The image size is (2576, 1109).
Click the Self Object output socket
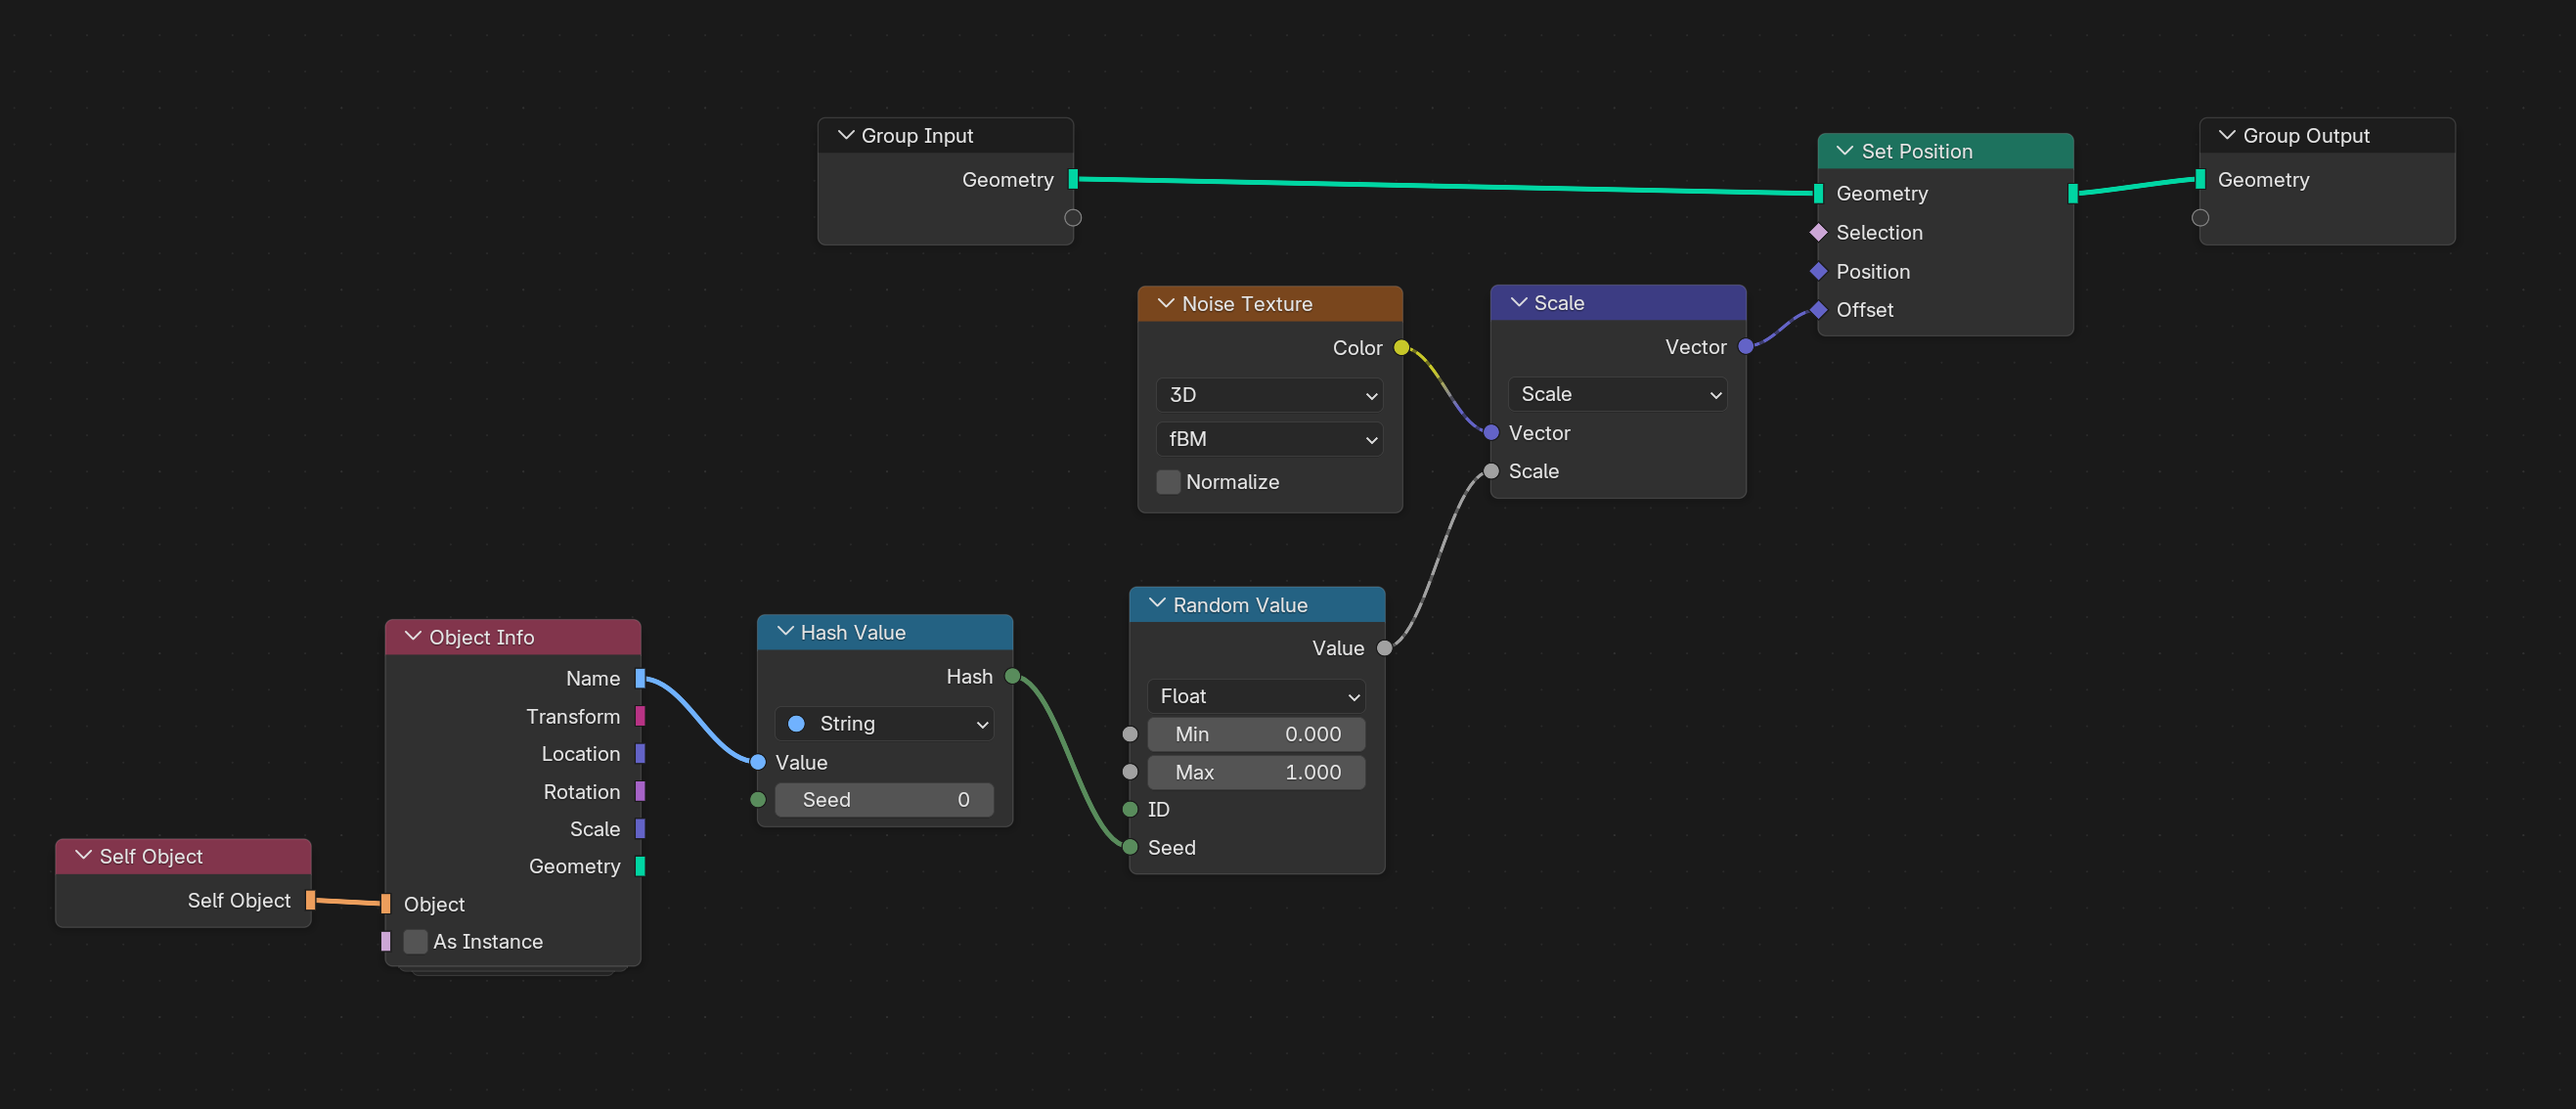(310, 900)
